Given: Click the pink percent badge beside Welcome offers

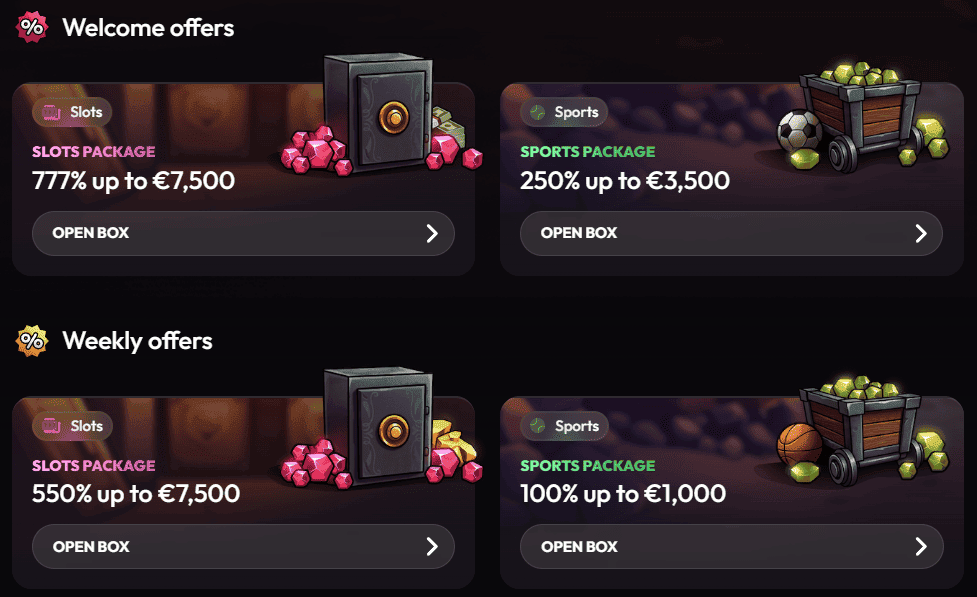Looking at the screenshot, I should (30, 27).
